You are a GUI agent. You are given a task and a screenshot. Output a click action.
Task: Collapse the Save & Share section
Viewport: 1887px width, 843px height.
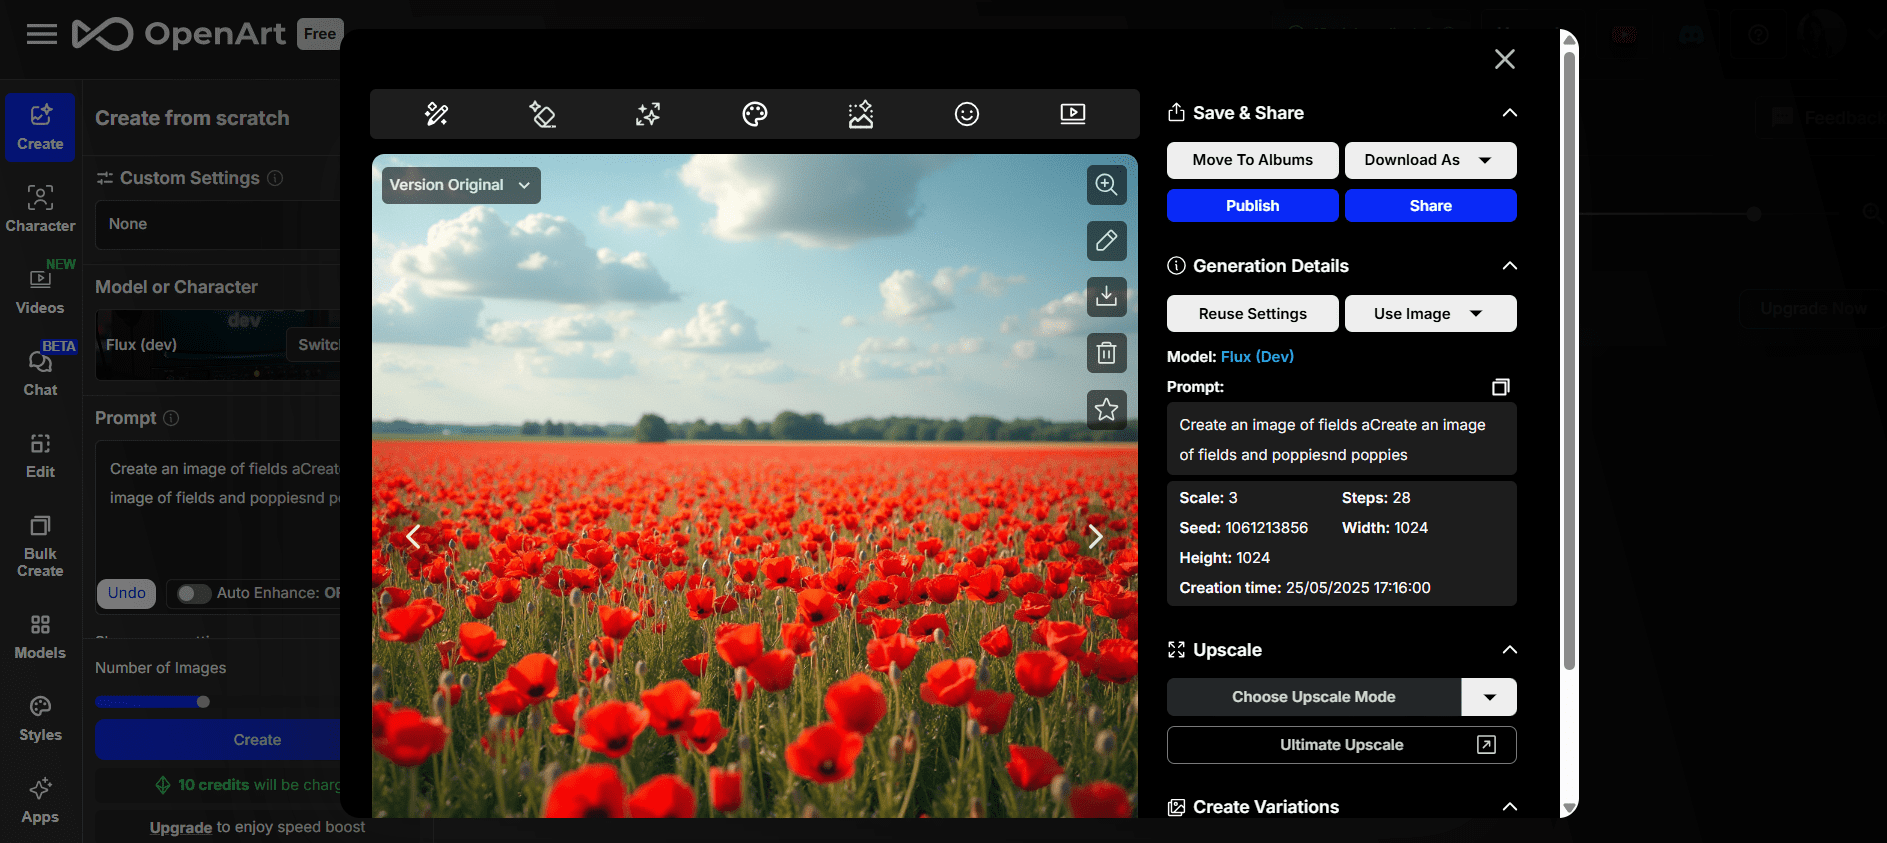click(x=1509, y=113)
